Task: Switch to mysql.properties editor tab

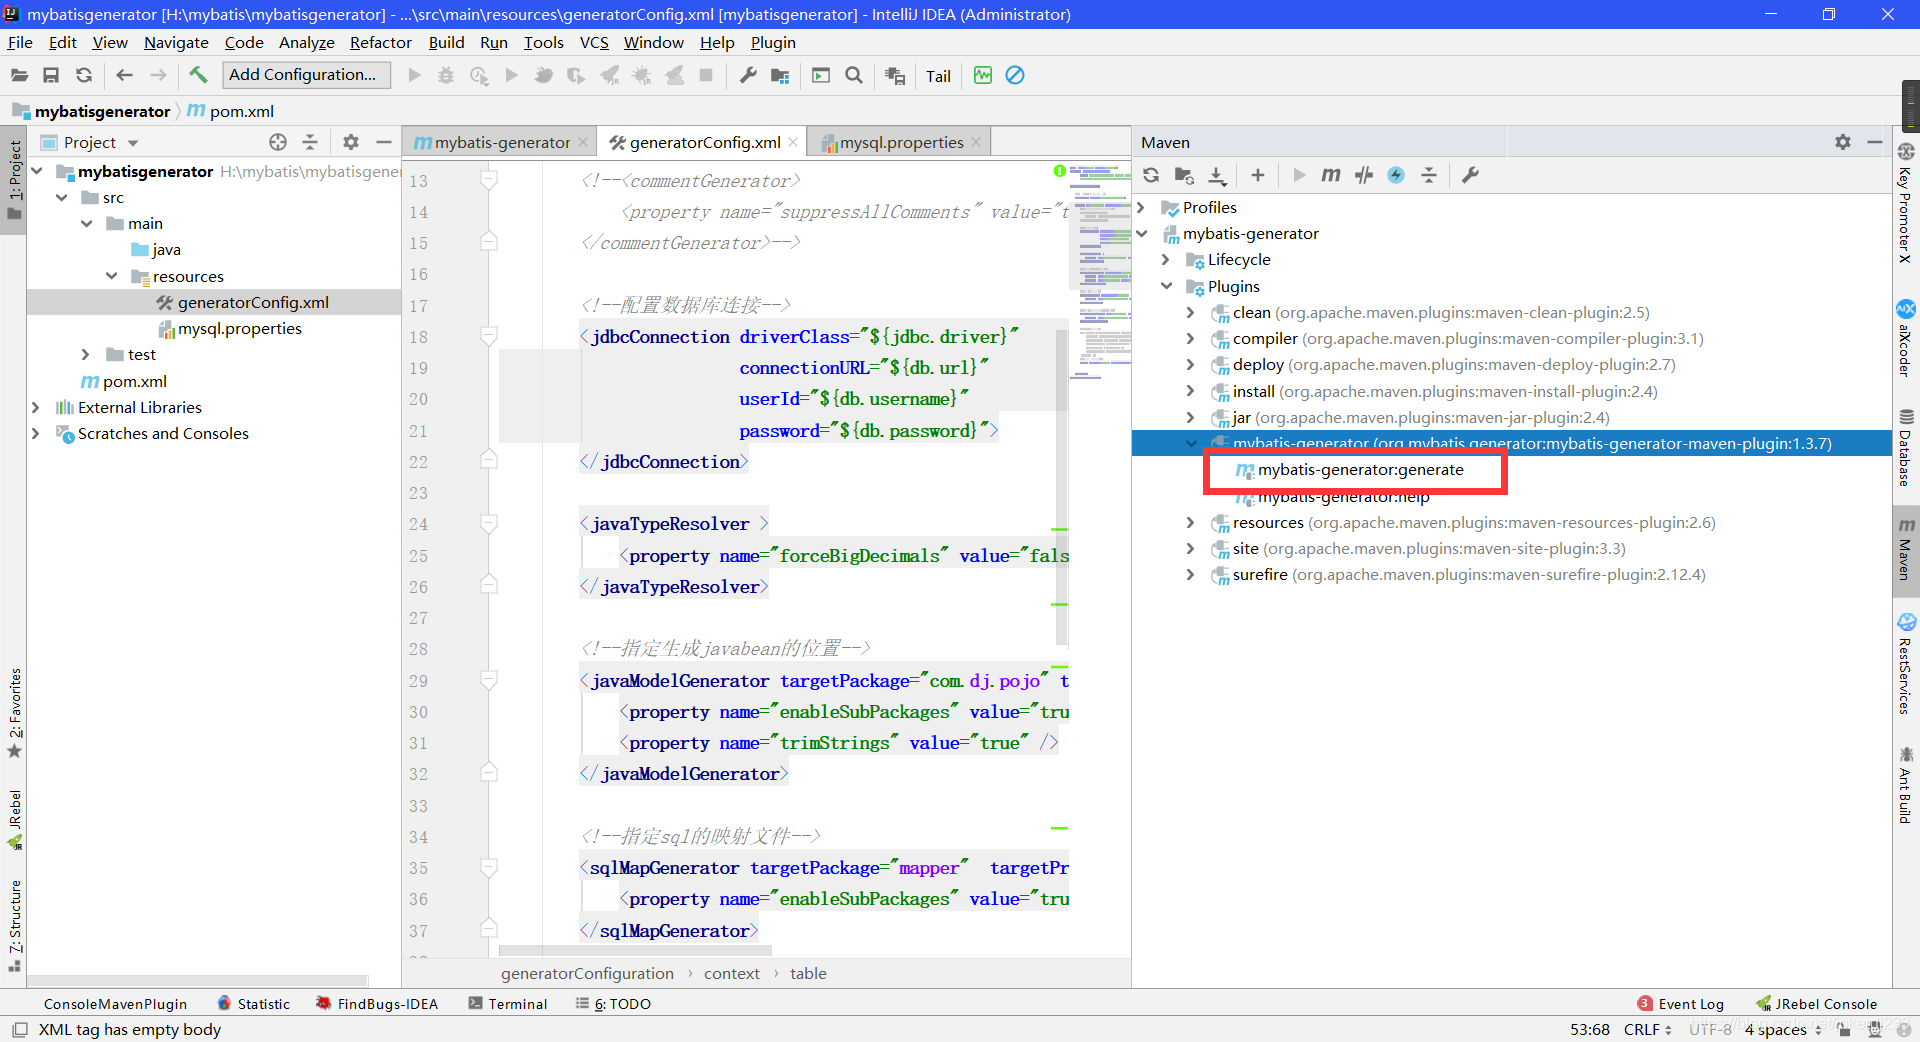Action: tap(901, 142)
